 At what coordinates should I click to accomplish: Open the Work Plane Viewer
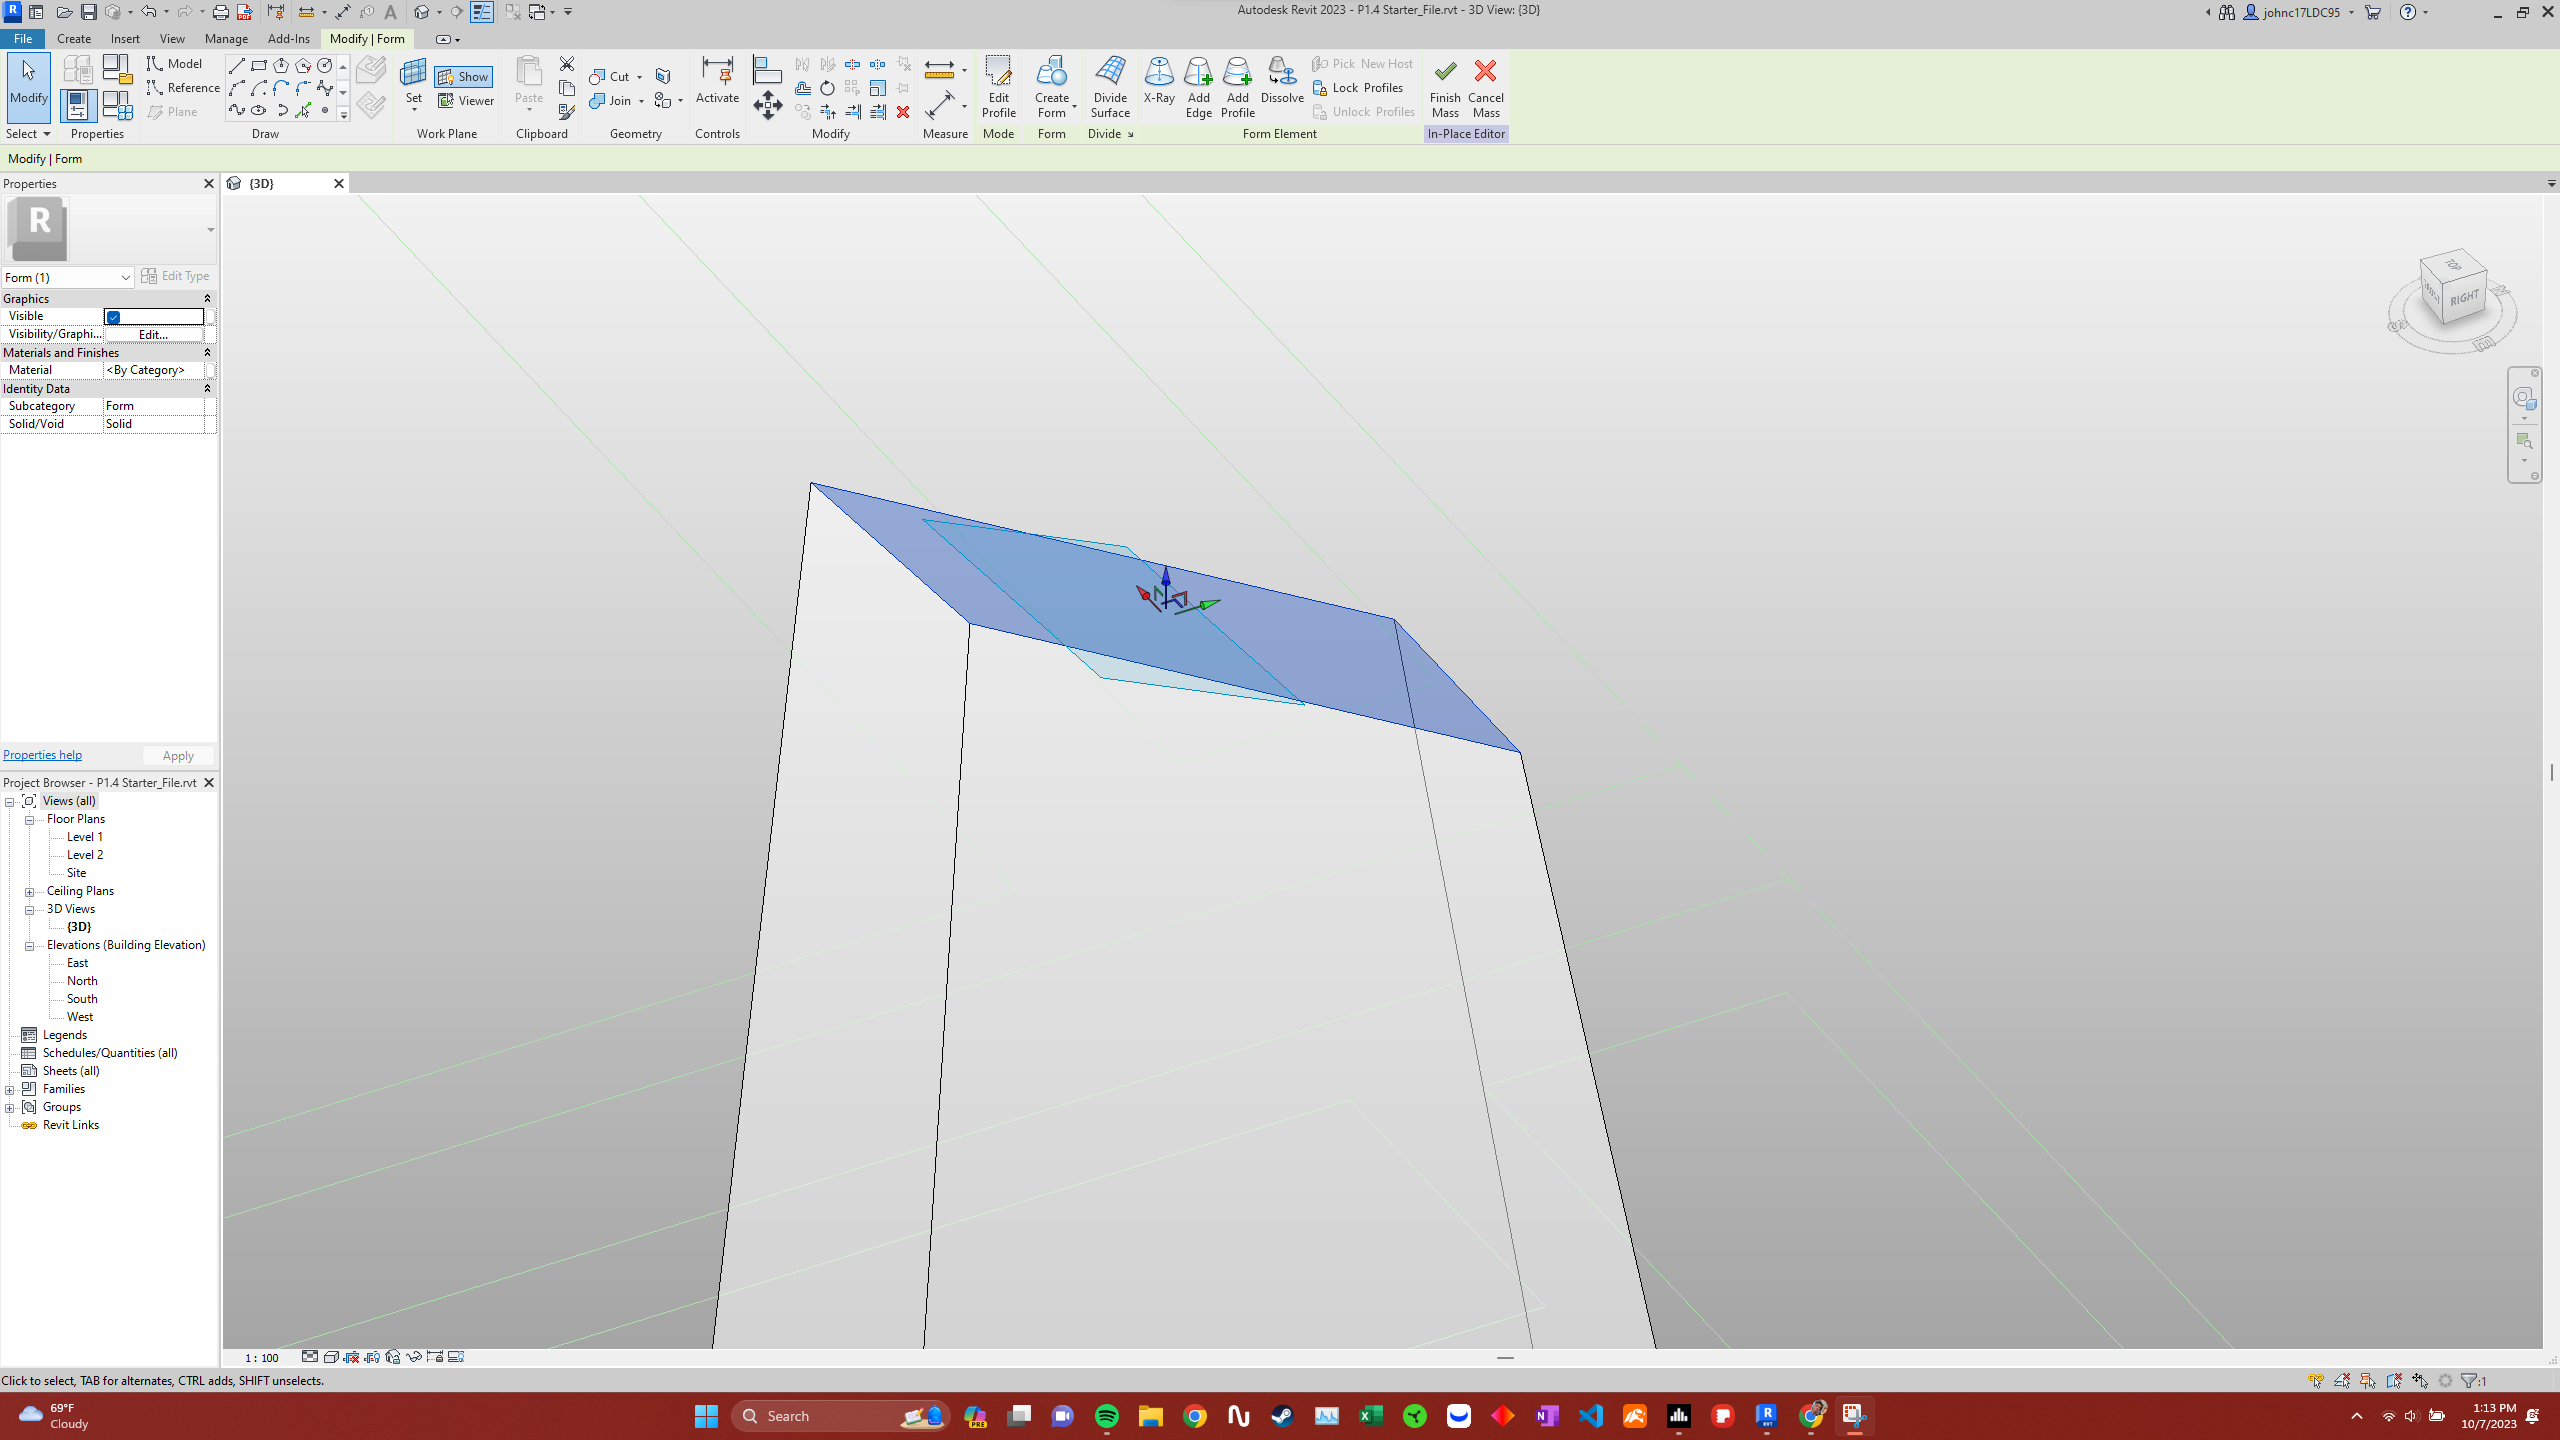tap(465, 100)
